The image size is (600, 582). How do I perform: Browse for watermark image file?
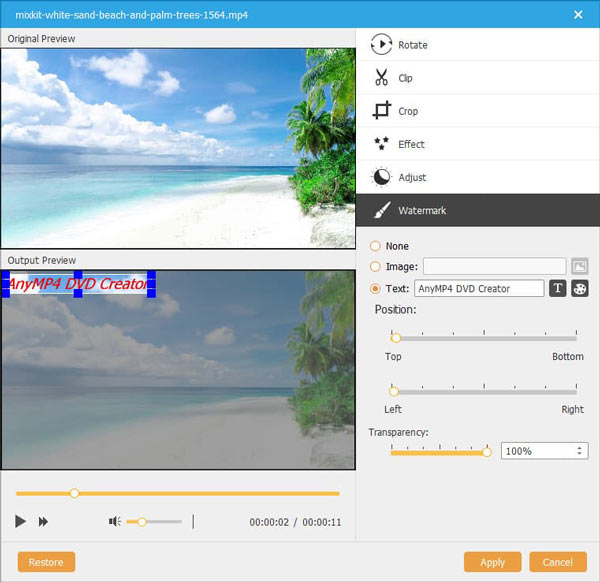tap(580, 266)
